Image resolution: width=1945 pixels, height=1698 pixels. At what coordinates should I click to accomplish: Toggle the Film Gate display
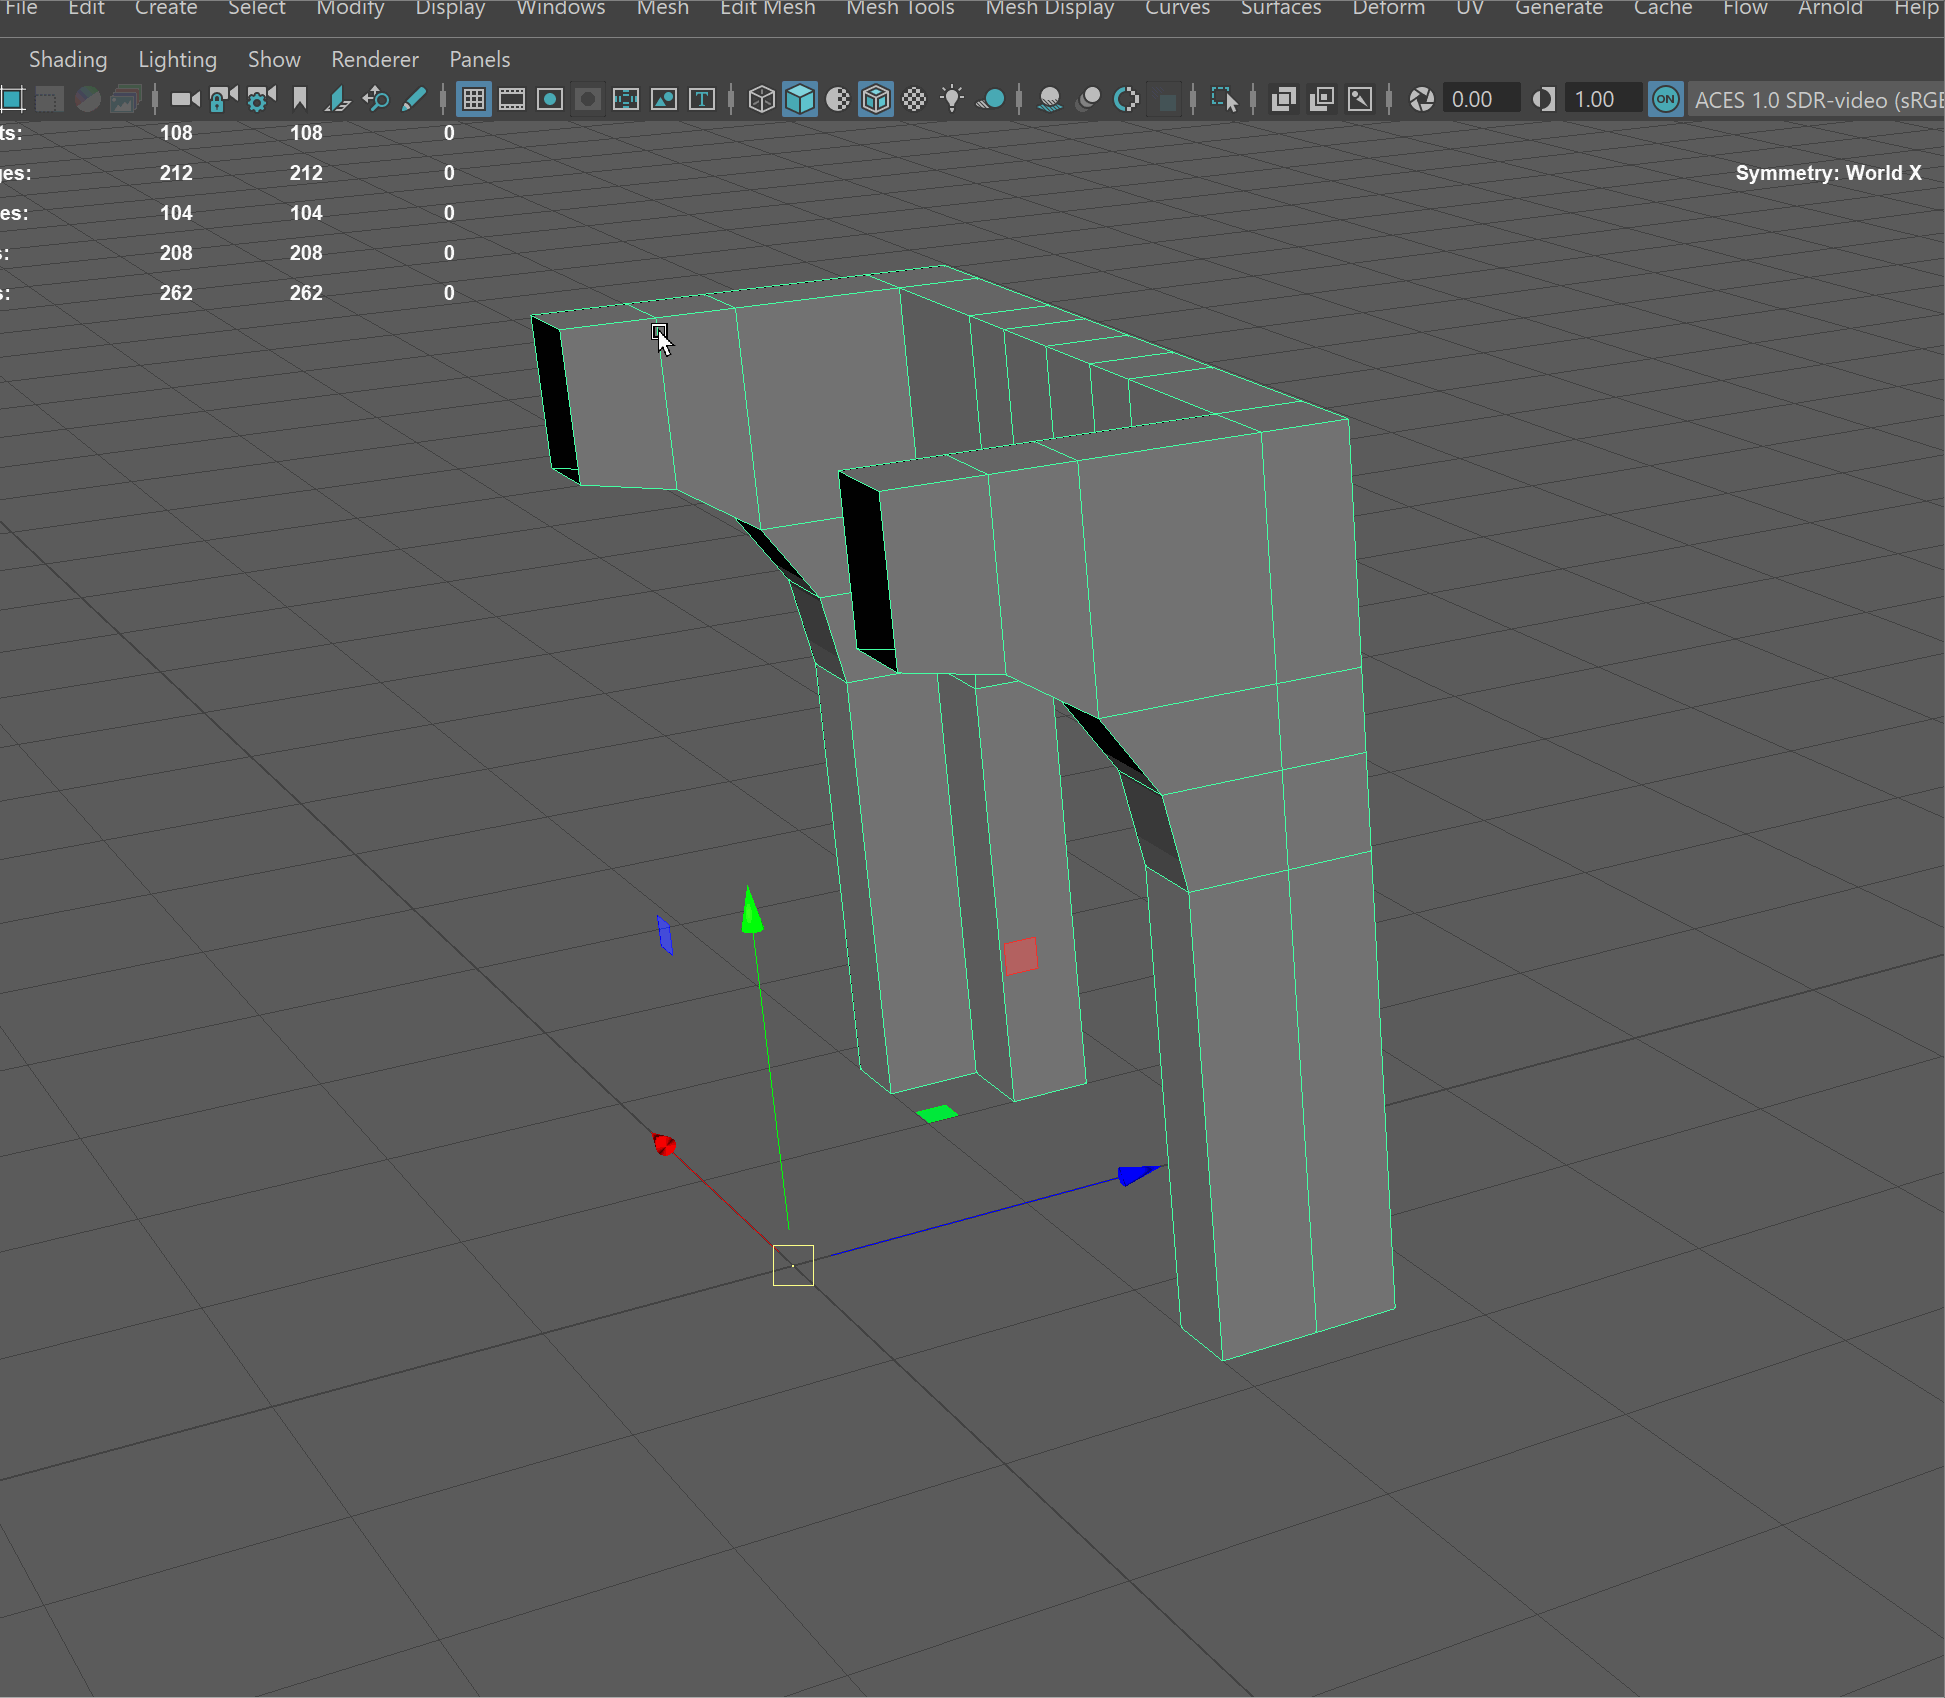coord(512,99)
